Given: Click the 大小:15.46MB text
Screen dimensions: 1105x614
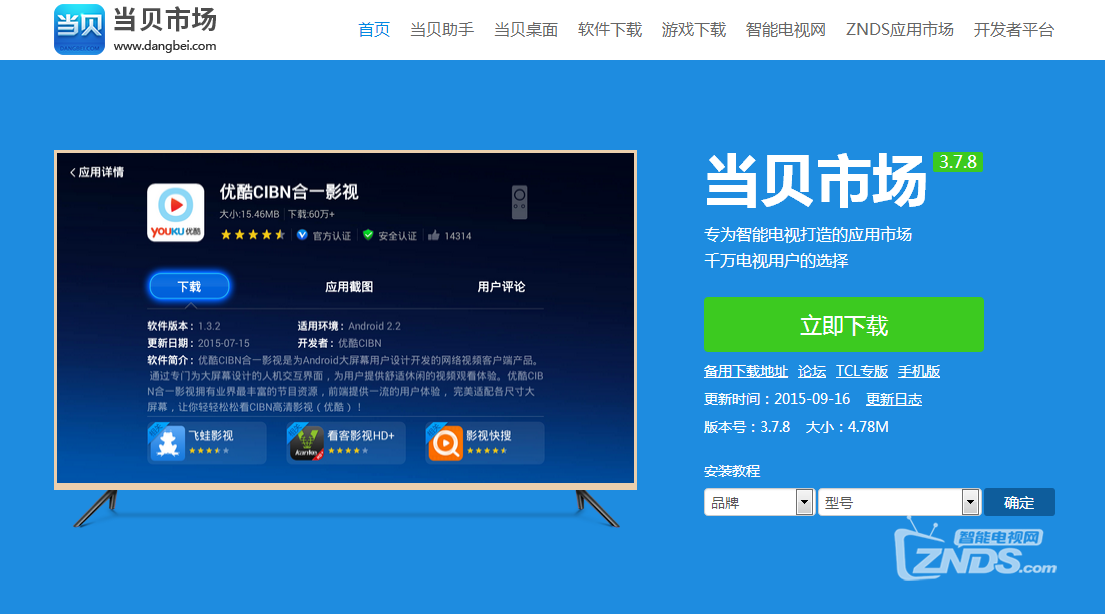Looking at the screenshot, I should (x=249, y=214).
